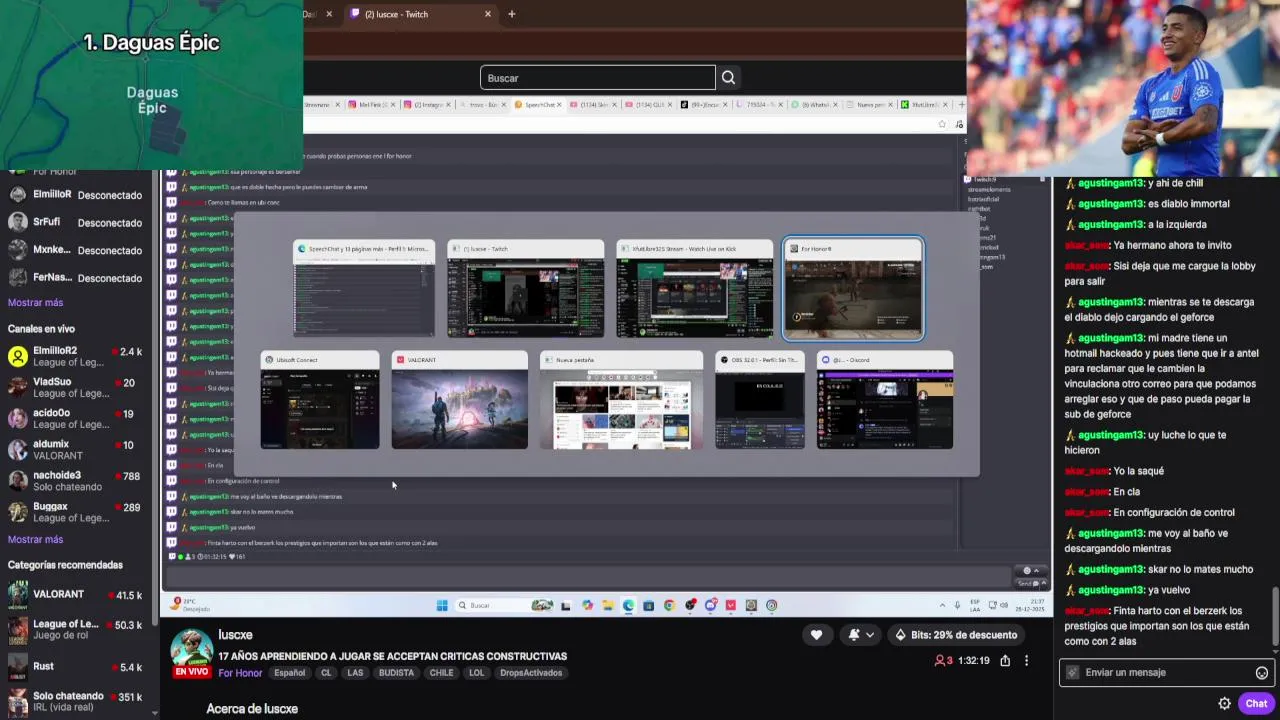1280x720 pixels.
Task: Select the For Honor window thumbnail
Action: point(853,289)
